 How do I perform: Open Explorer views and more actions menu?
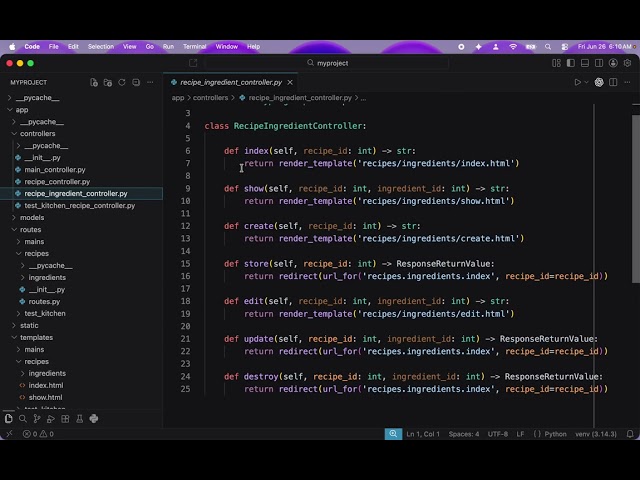pyautogui.click(x=150, y=82)
